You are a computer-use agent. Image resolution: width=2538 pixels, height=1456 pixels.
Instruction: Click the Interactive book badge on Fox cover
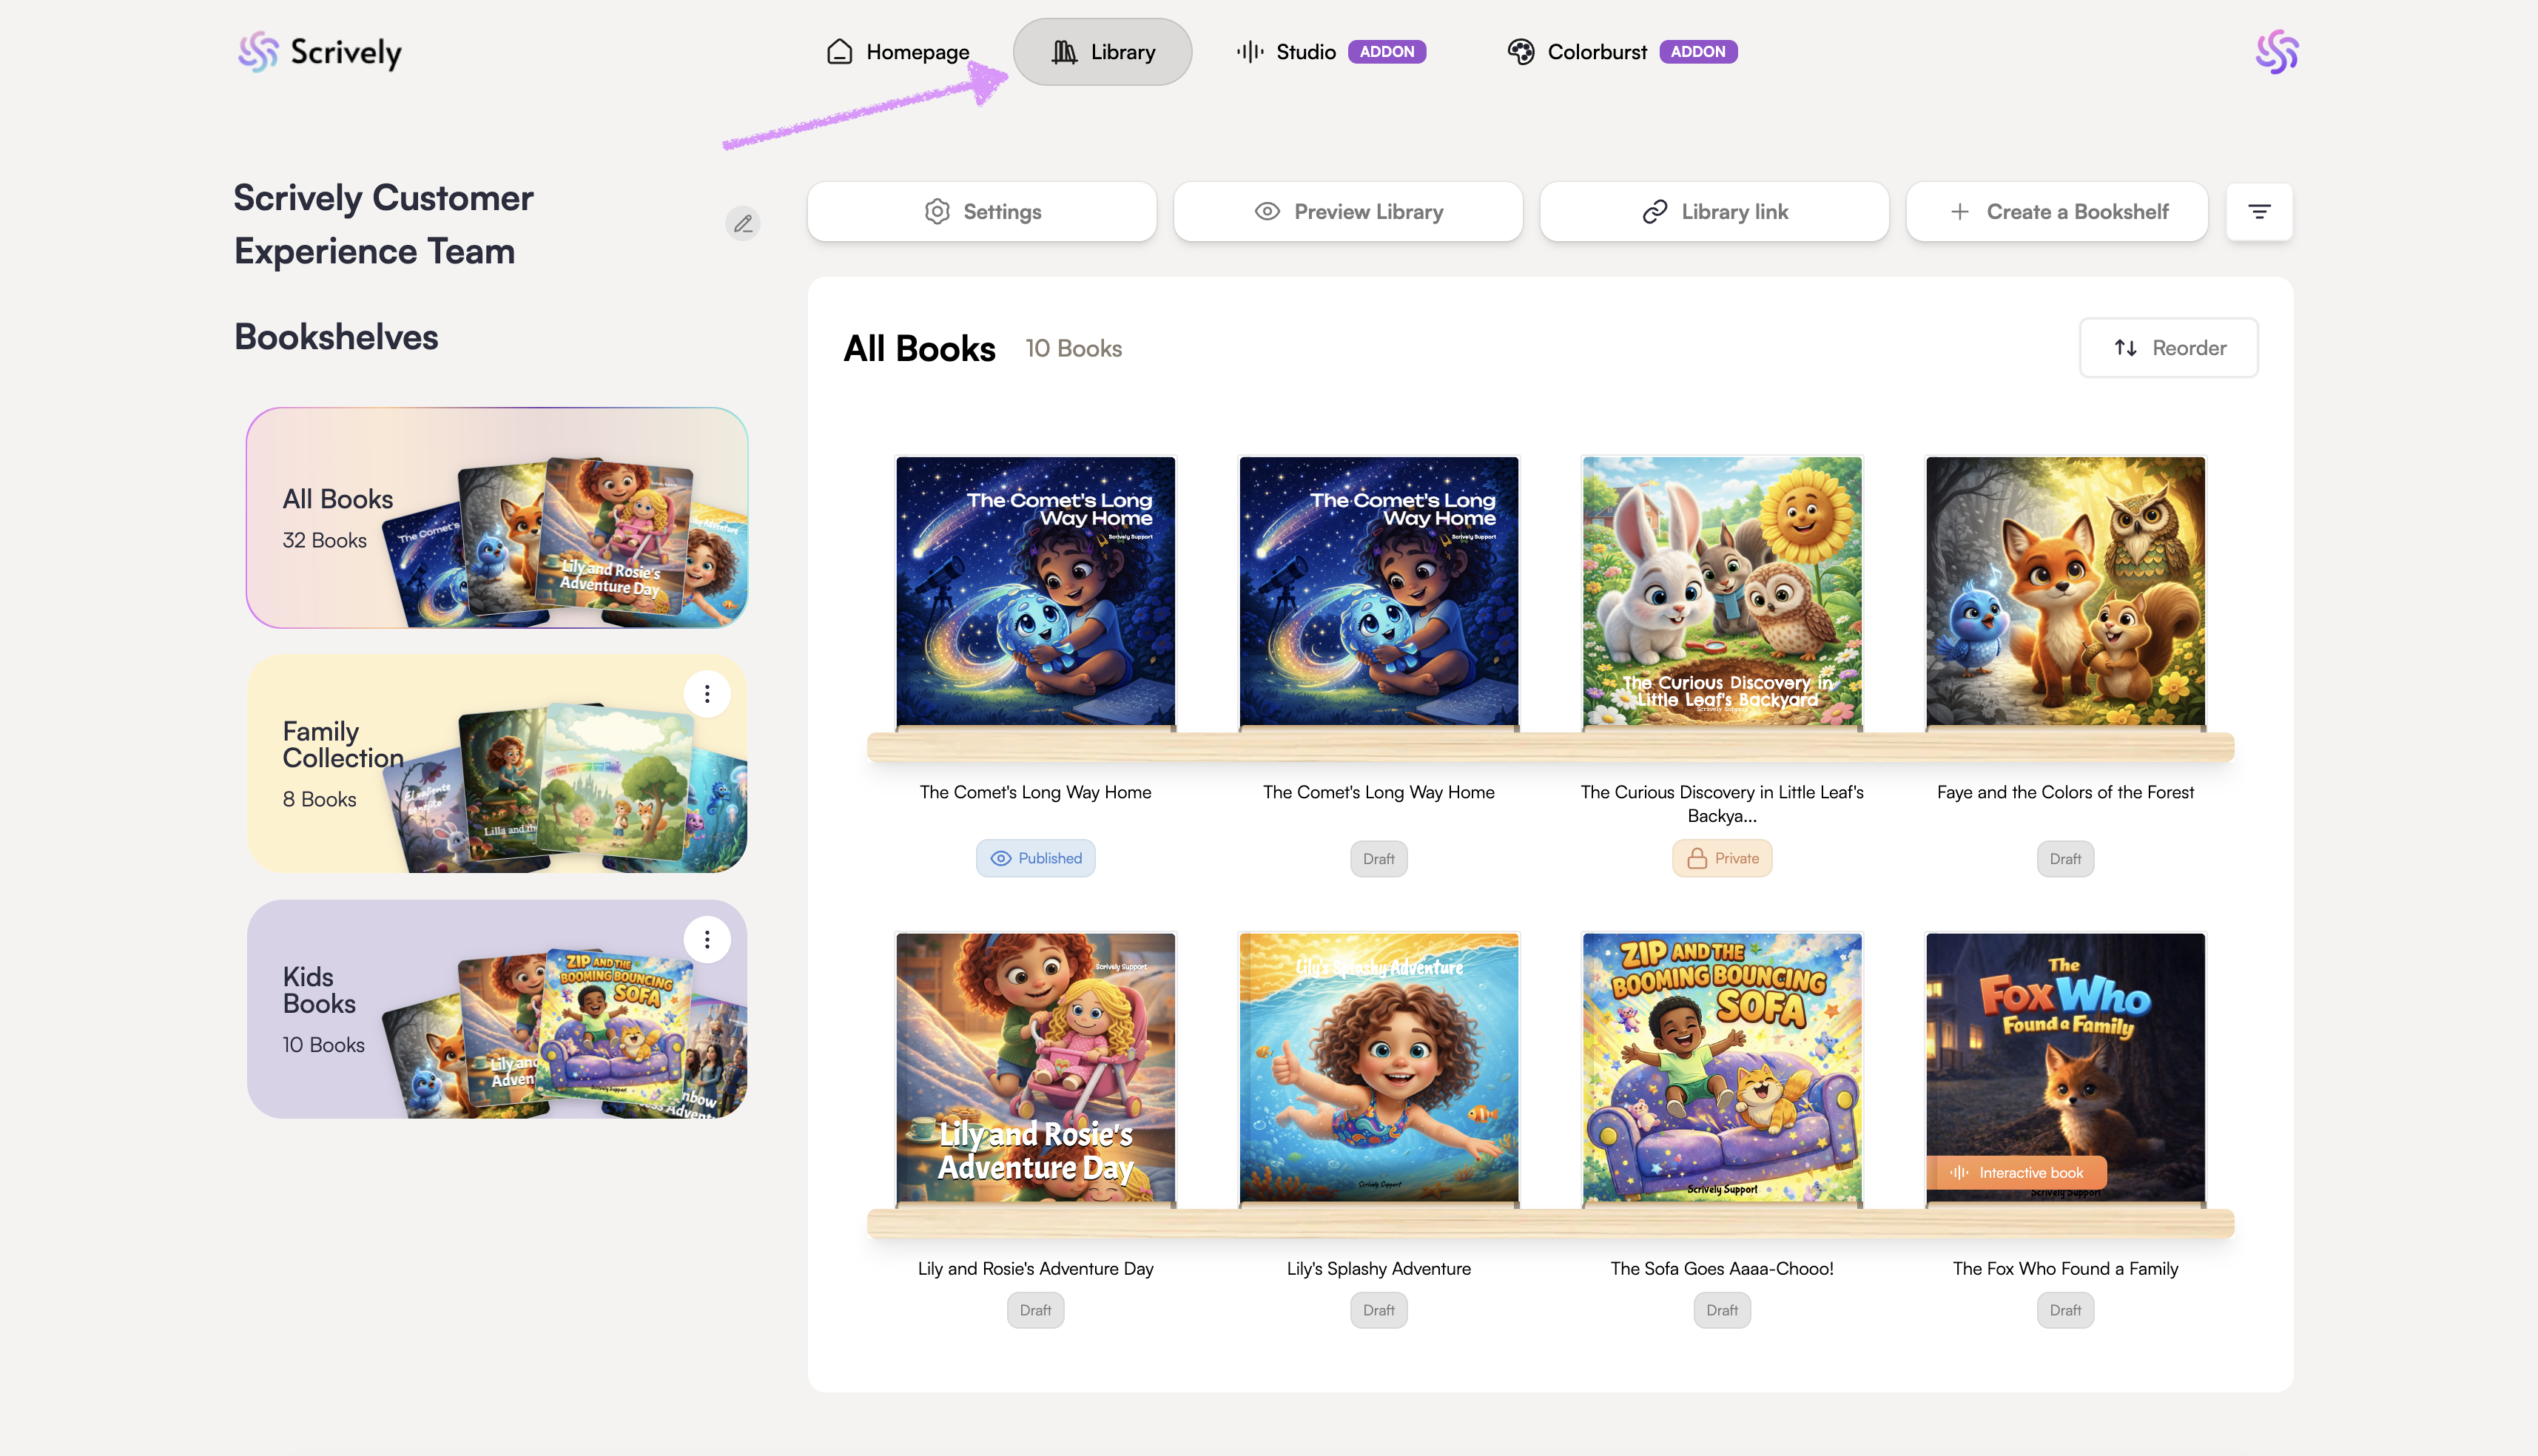pos(2016,1172)
